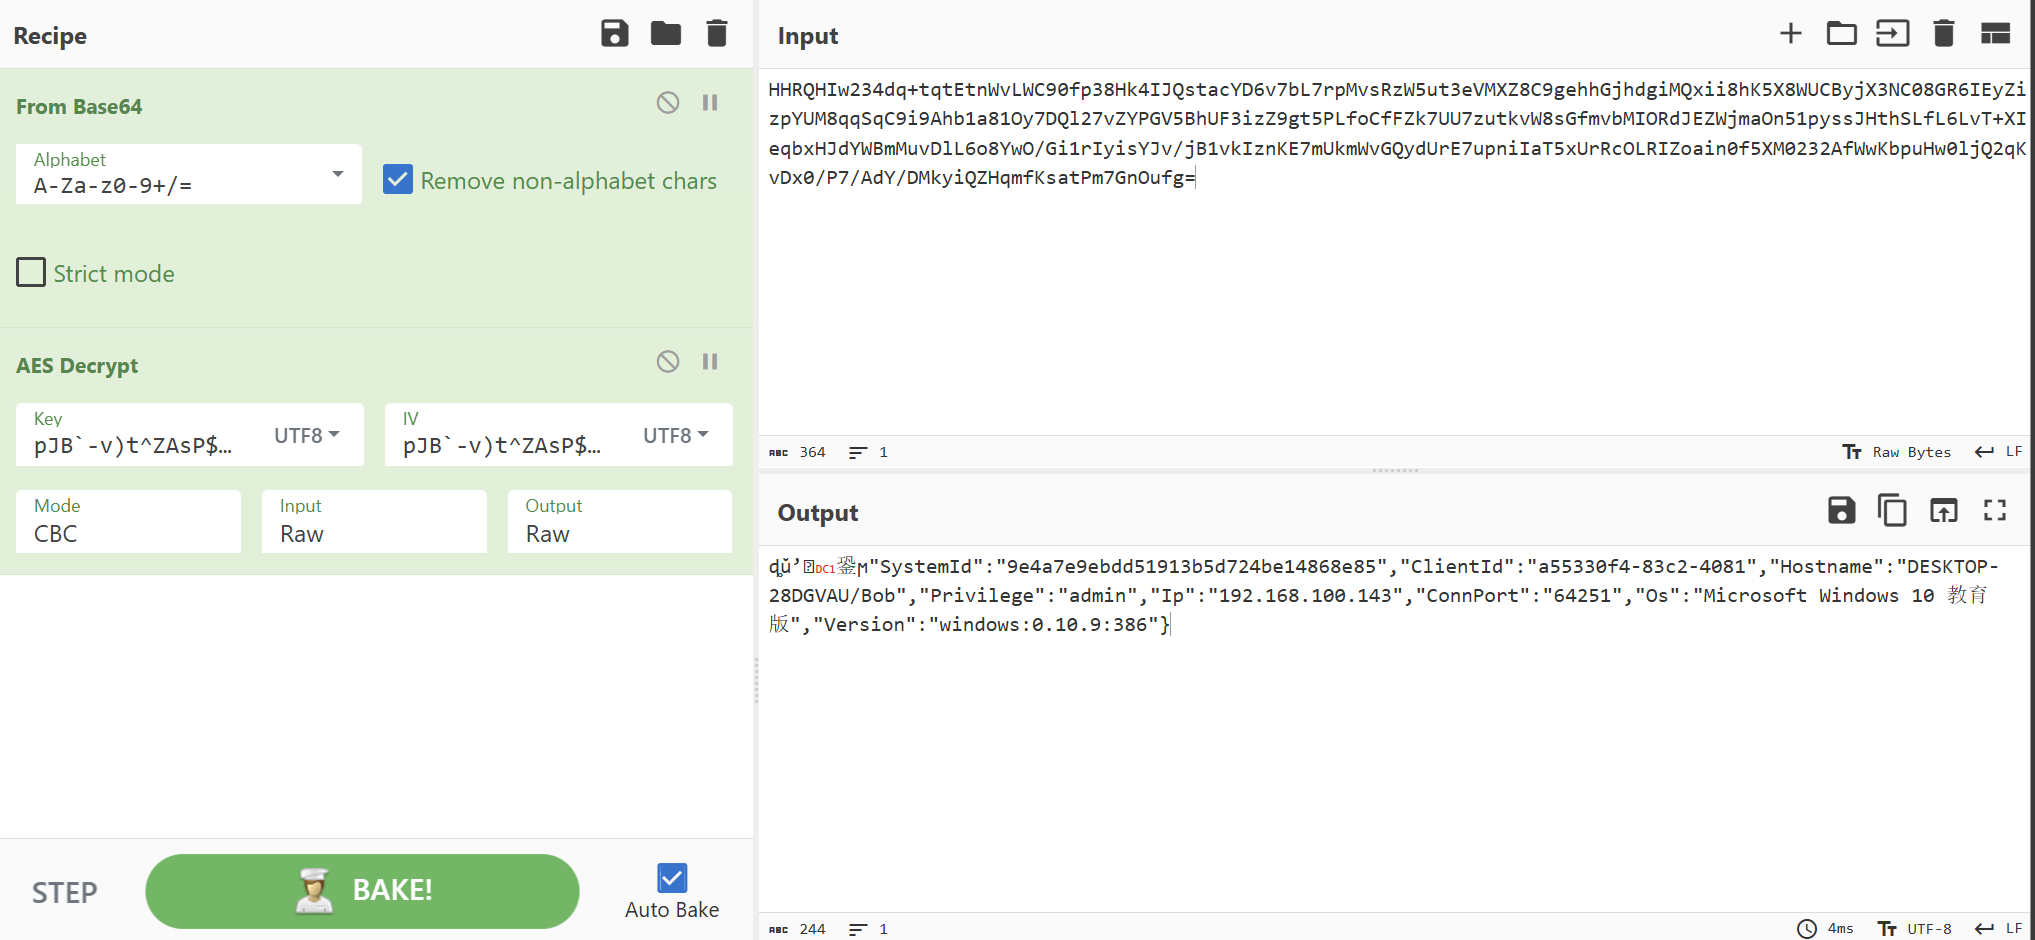Click the STEP button
The width and height of the screenshot is (2035, 940).
[x=65, y=892]
